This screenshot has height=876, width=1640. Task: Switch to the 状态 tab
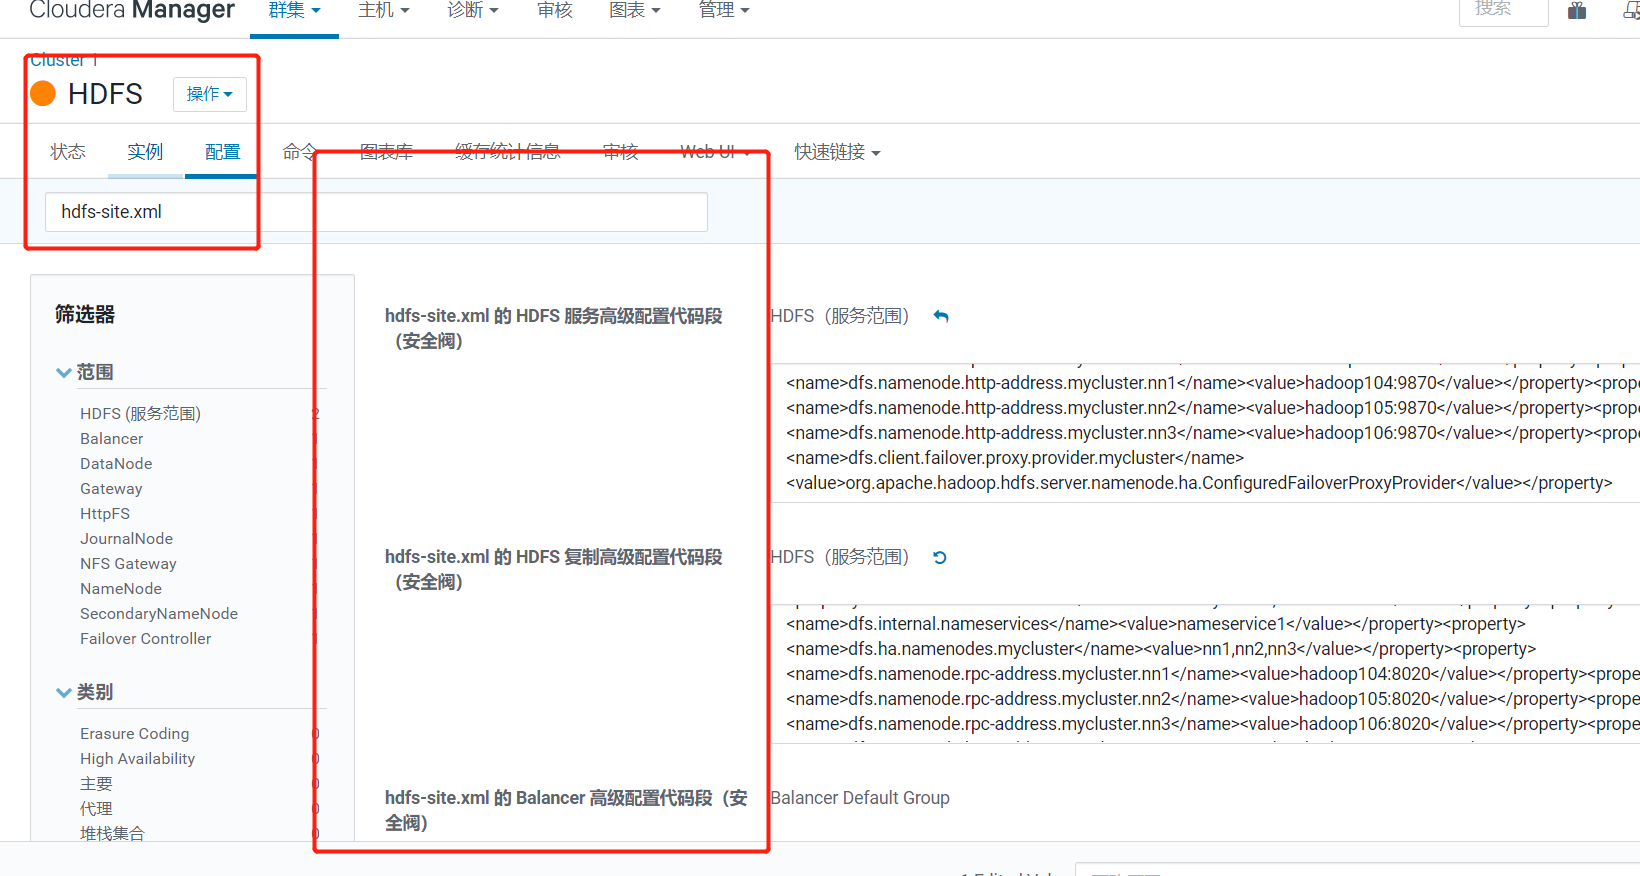click(68, 152)
